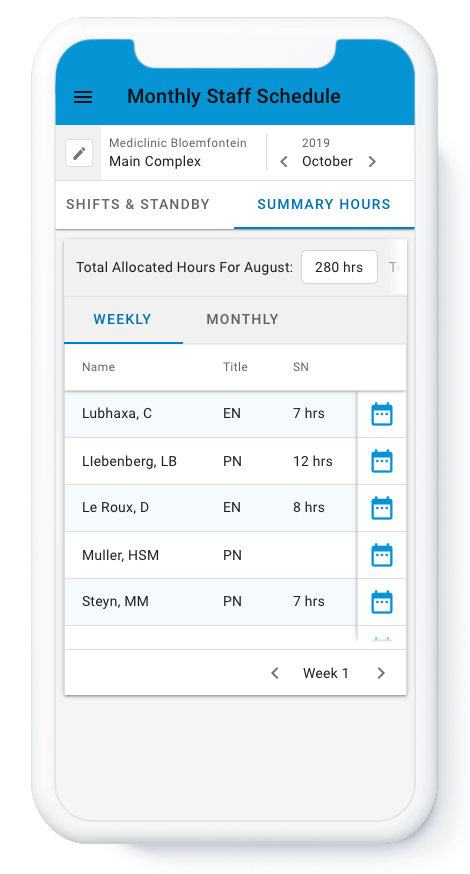Click Mediclinic Bloemfontein Main Complex location
This screenshot has height=874, width=470.
[x=178, y=153]
